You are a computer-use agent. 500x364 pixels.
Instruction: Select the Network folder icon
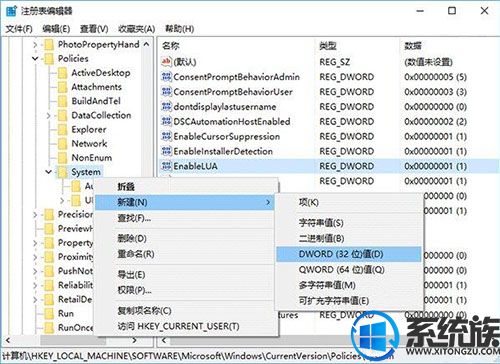[62, 144]
